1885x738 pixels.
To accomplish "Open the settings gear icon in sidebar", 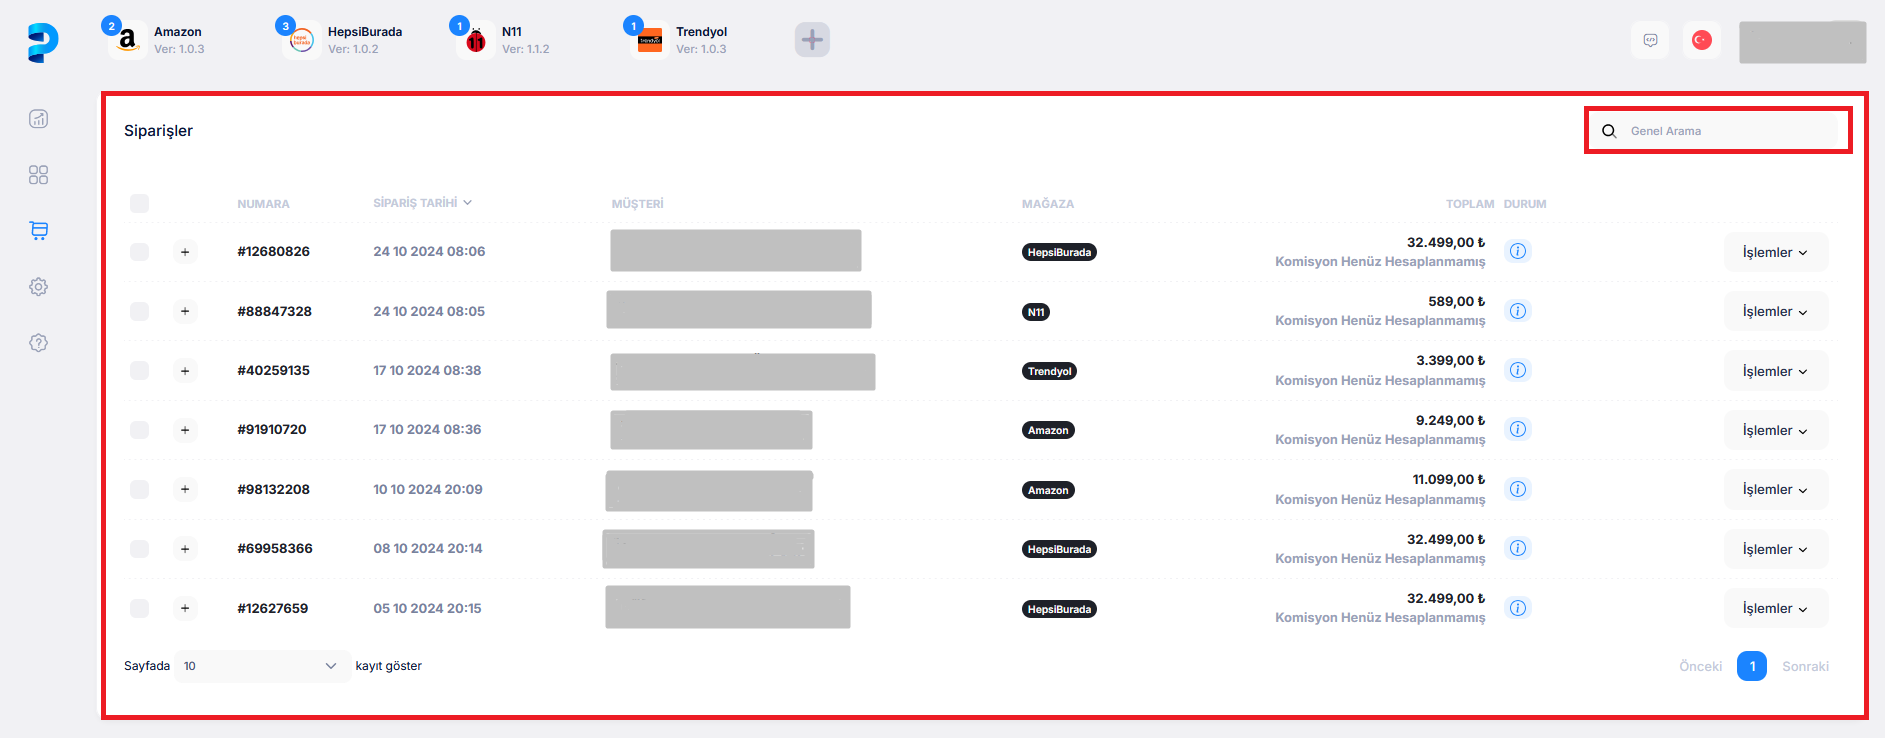I will [38, 287].
